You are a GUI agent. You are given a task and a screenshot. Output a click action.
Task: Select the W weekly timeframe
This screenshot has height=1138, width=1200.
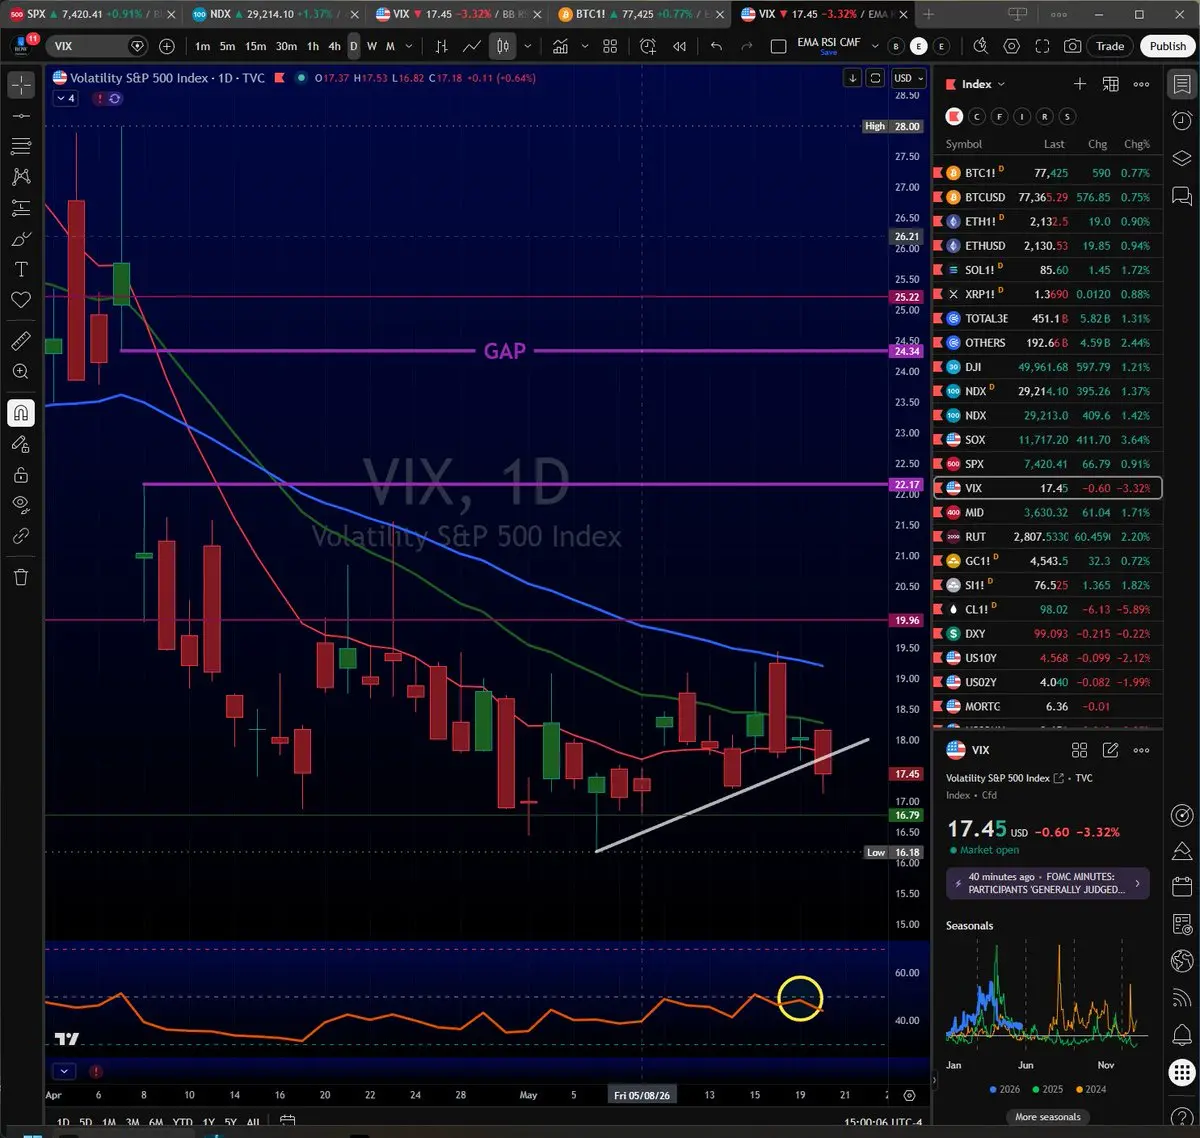click(x=372, y=46)
